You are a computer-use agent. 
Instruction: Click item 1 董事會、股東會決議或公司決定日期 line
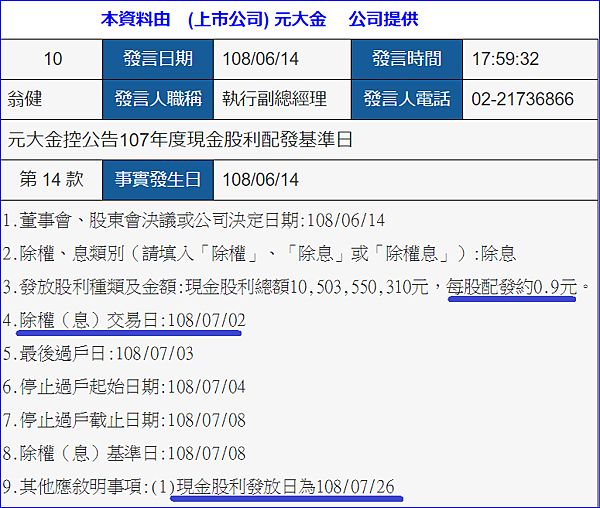pos(194,221)
